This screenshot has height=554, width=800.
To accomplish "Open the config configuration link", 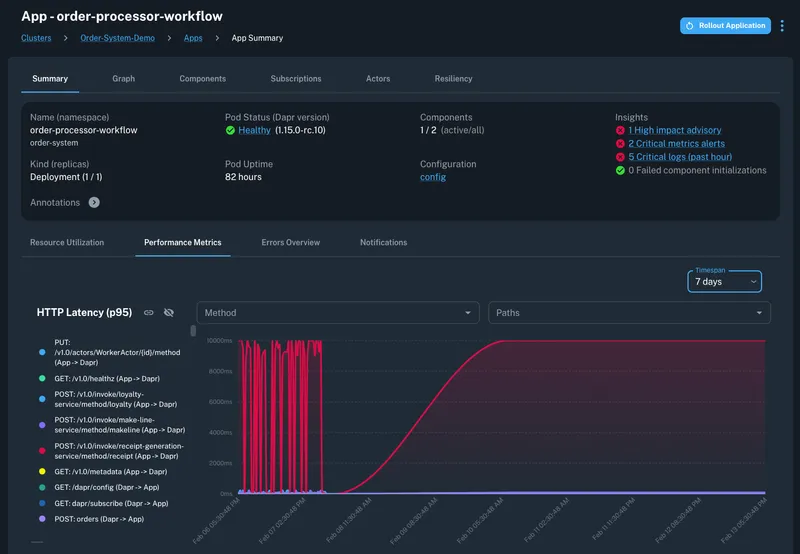I will click(432, 177).
